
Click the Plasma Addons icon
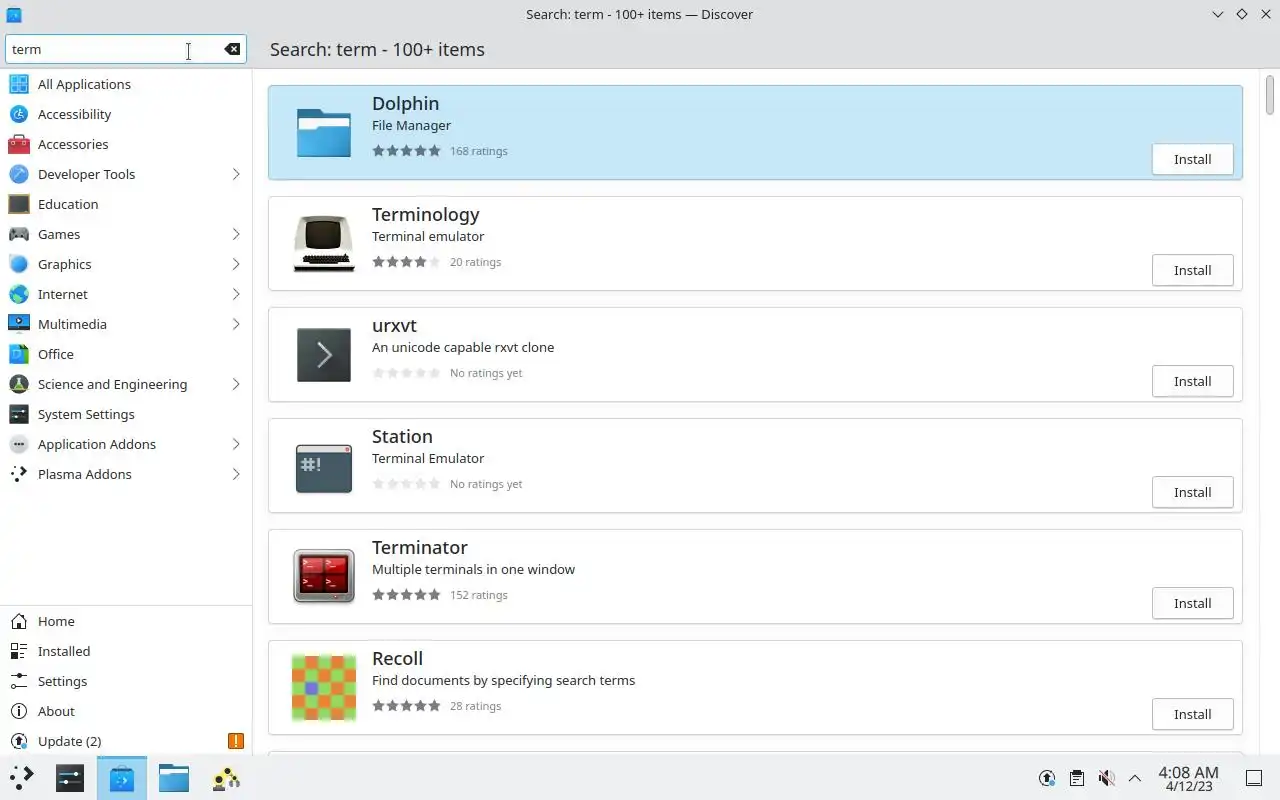tap(18, 474)
